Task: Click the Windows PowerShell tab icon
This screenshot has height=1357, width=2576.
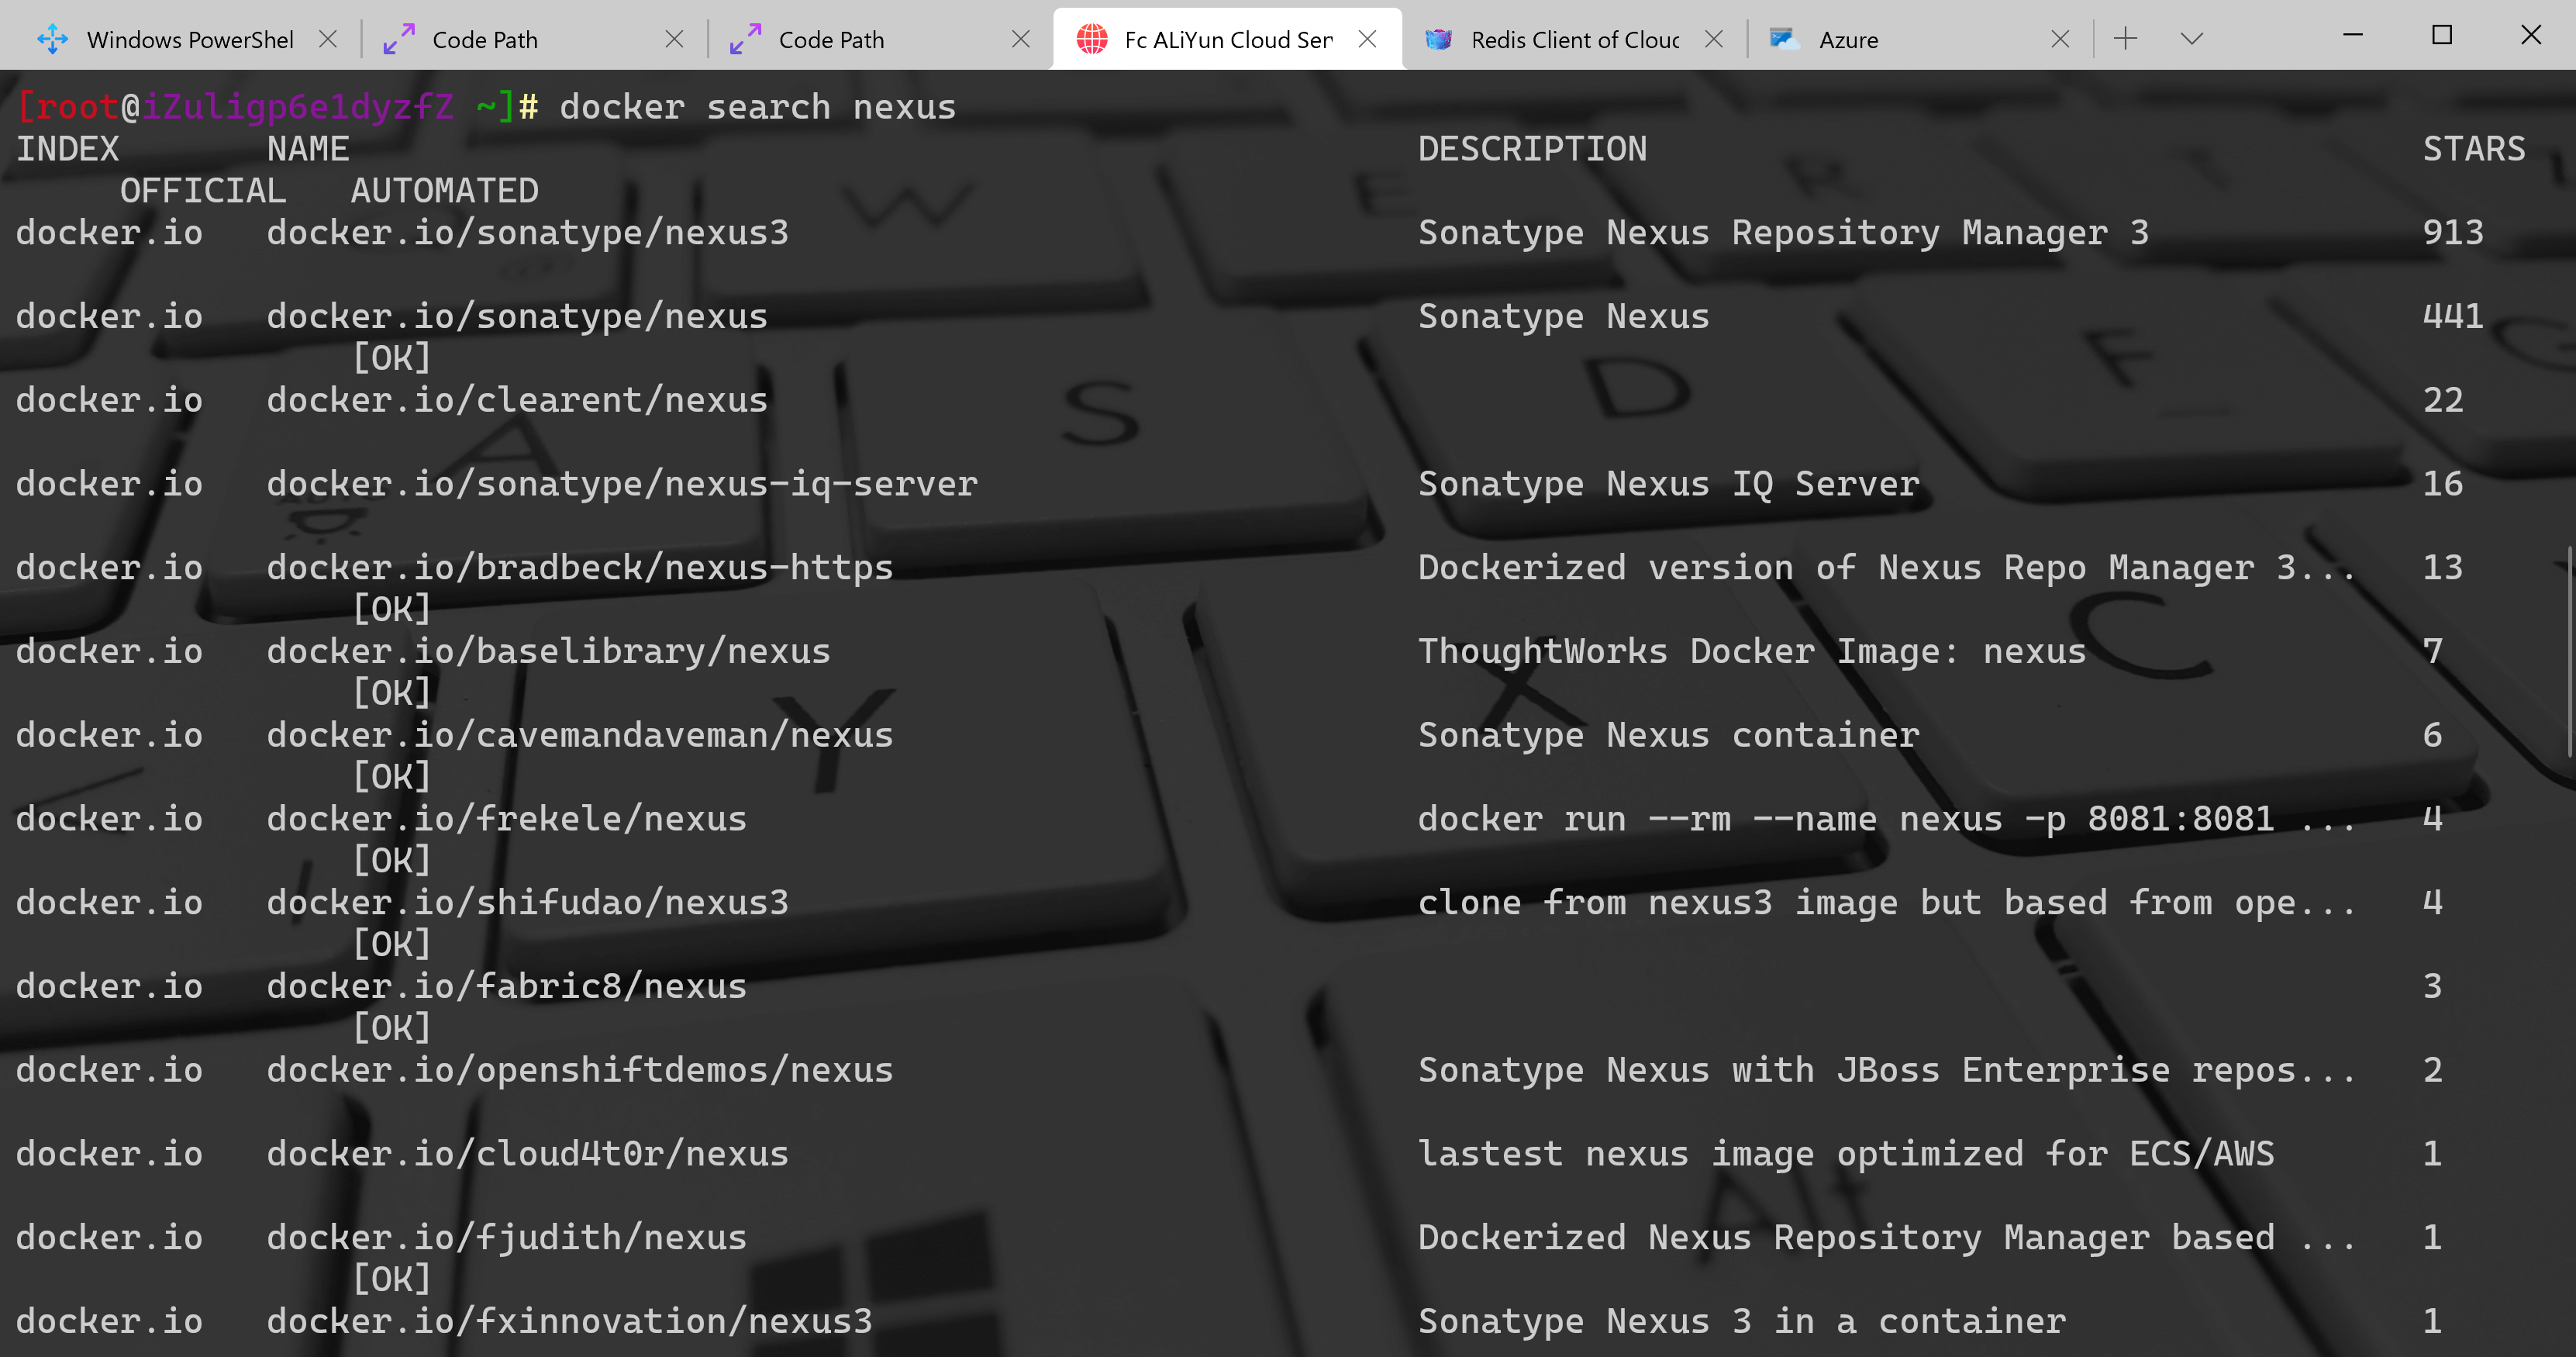Action: [x=52, y=39]
